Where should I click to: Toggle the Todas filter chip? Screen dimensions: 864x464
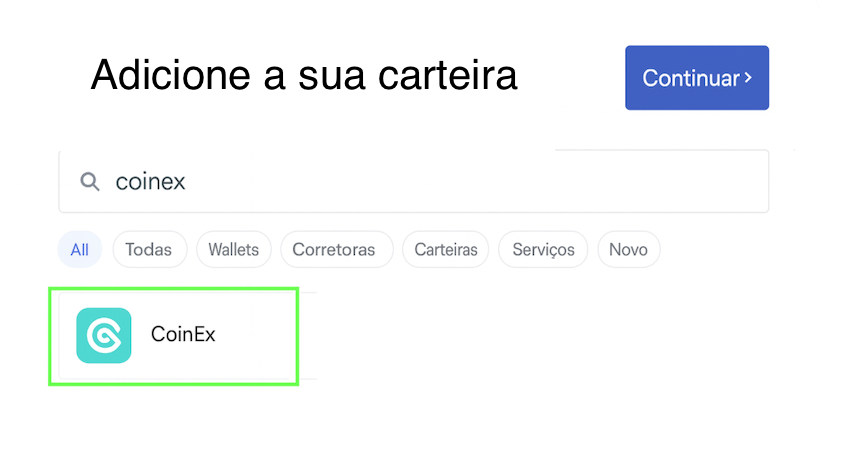149,250
